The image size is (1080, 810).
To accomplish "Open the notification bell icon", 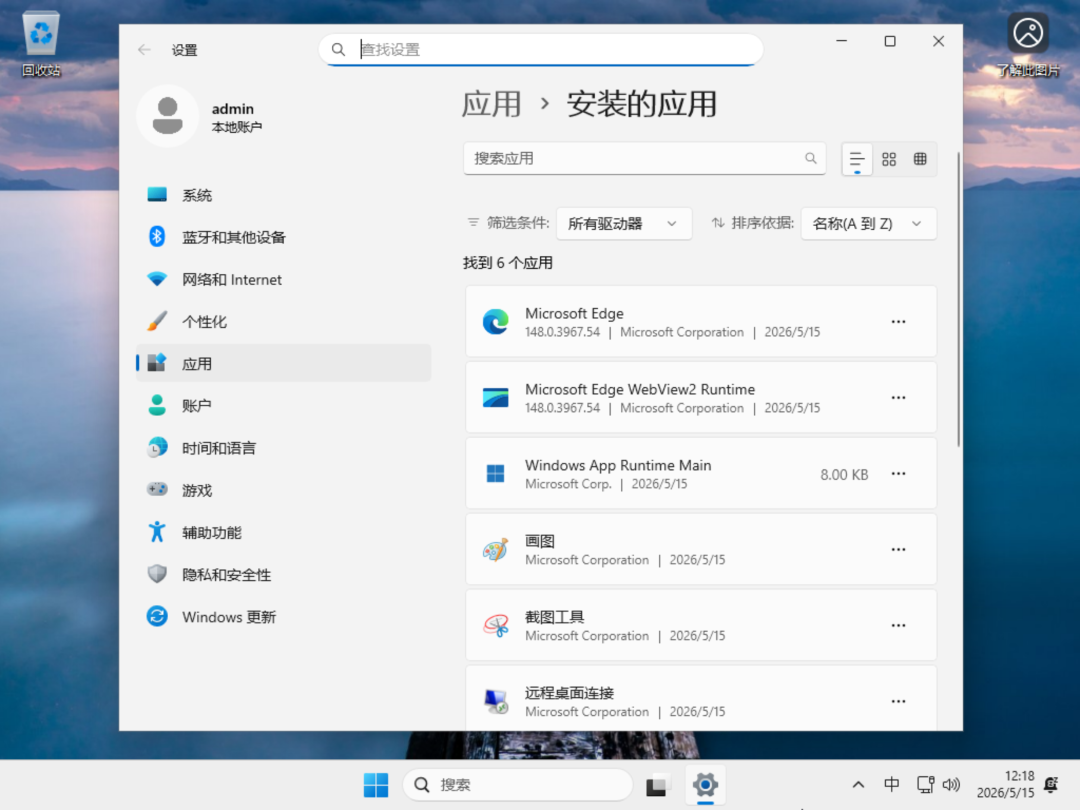I will point(1051,785).
